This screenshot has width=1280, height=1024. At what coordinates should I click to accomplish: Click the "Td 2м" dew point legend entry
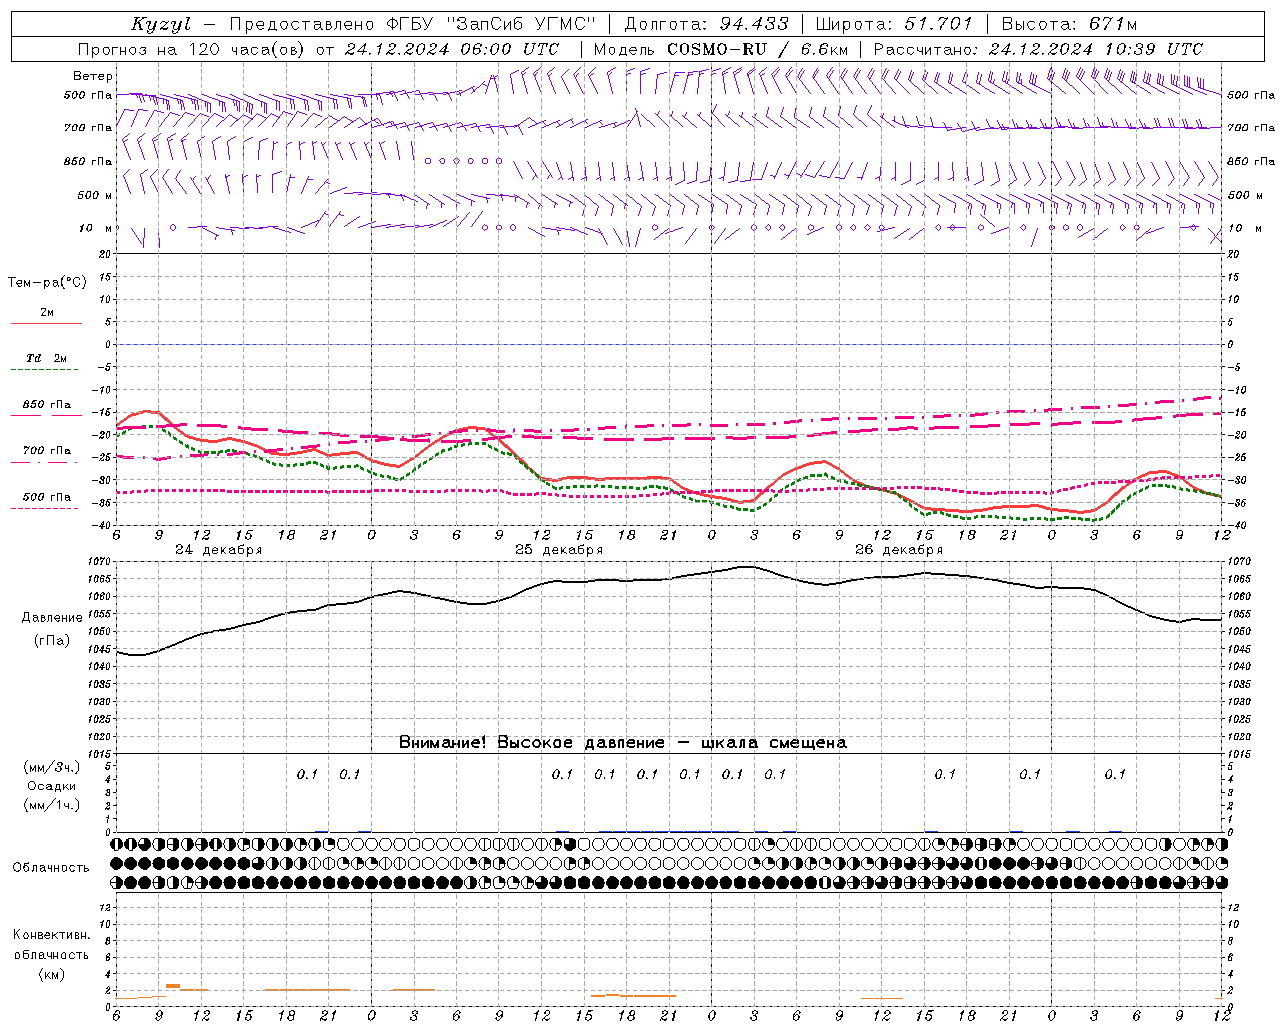point(46,358)
